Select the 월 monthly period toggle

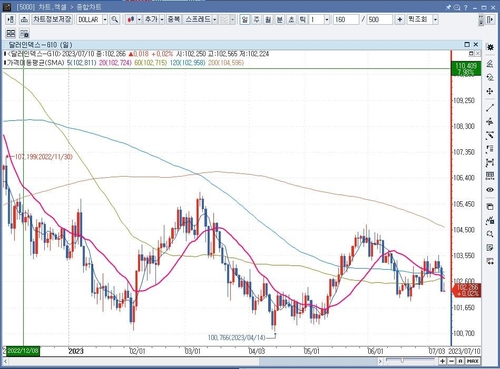pos(268,20)
